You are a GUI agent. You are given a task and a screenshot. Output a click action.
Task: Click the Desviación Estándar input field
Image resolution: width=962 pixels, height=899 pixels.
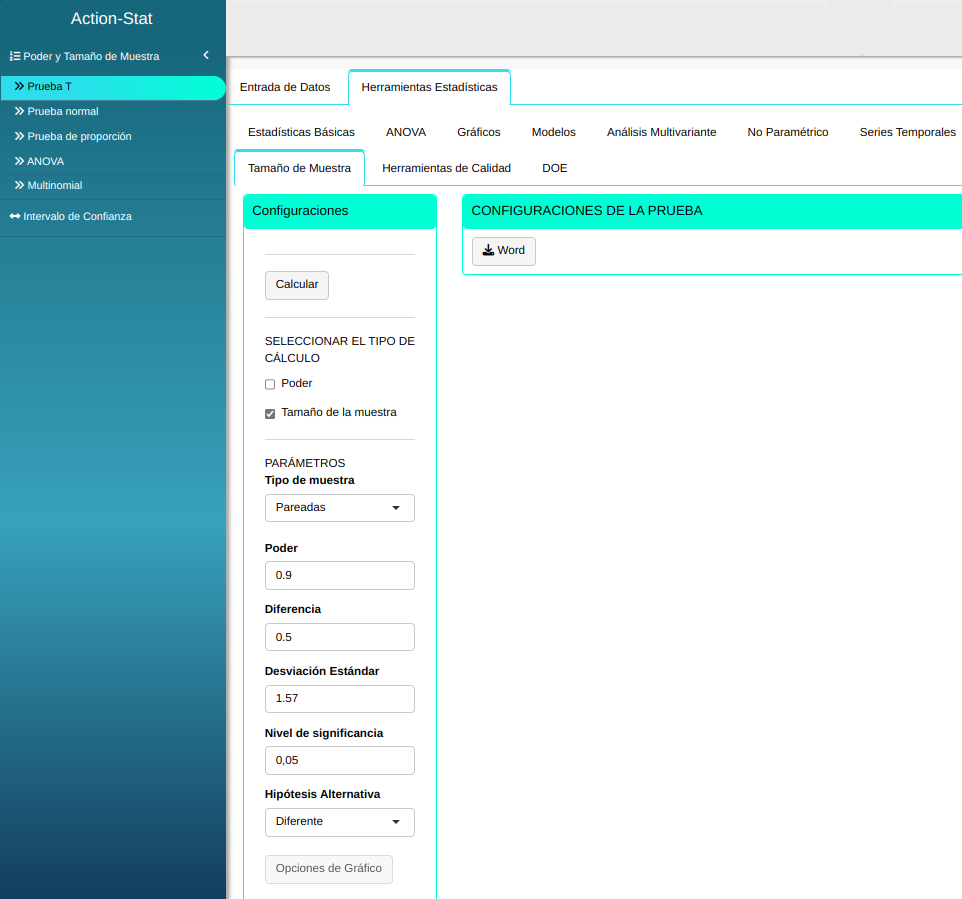coord(339,699)
